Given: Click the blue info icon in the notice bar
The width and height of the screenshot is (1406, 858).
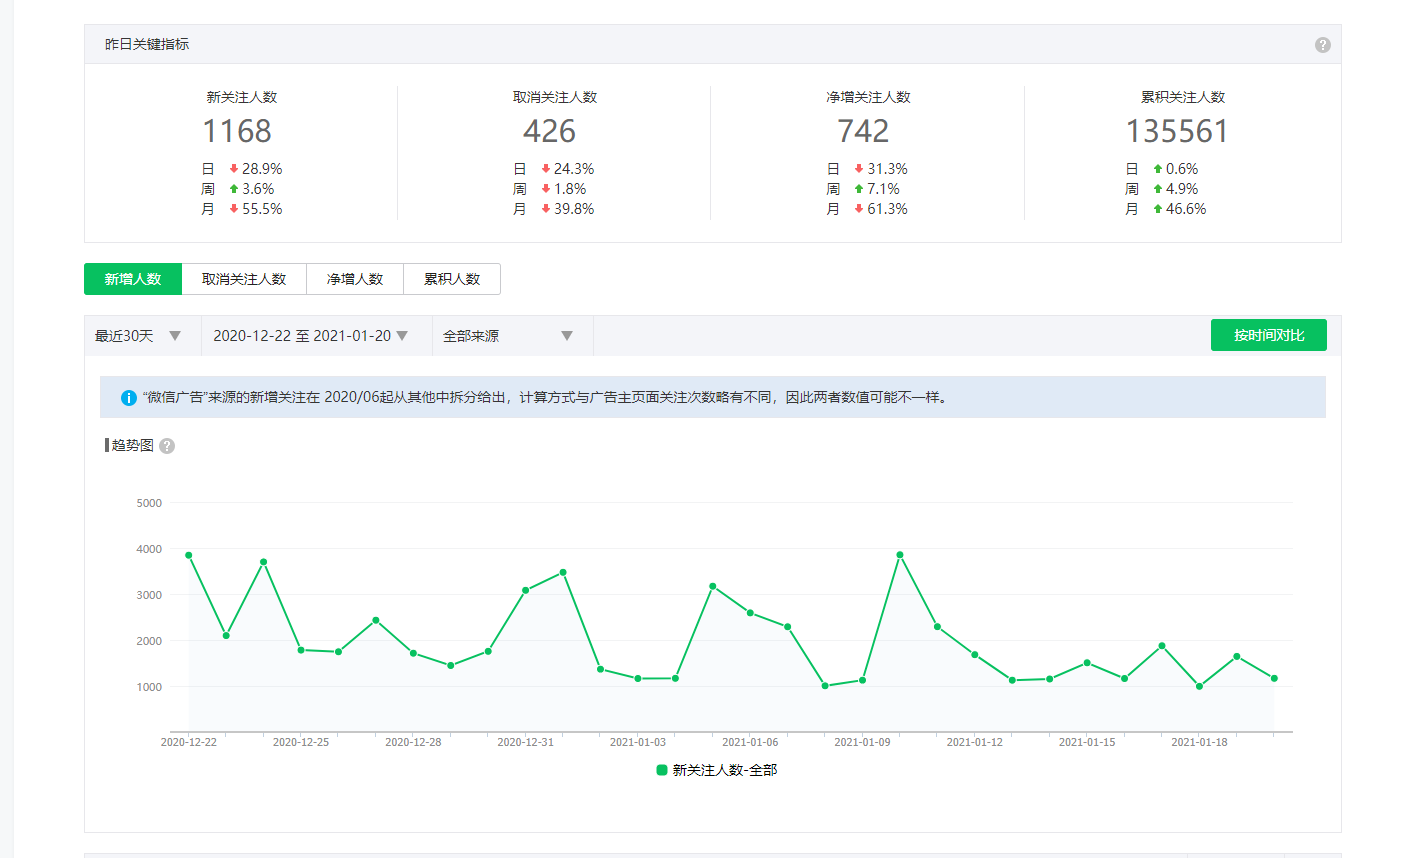Looking at the screenshot, I should pos(128,398).
